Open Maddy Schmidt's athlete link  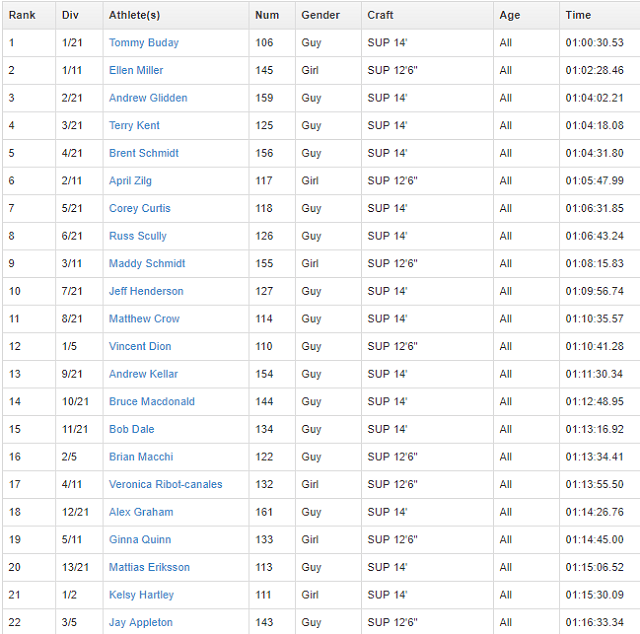click(147, 264)
